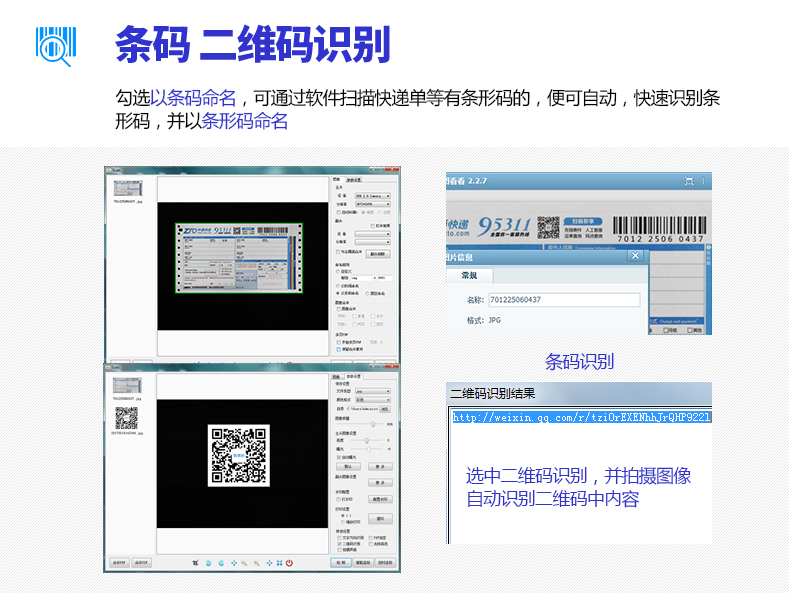Screen dimensions: 790x608
Task: Click the prefix input field under custom naming
Action: point(361,278)
